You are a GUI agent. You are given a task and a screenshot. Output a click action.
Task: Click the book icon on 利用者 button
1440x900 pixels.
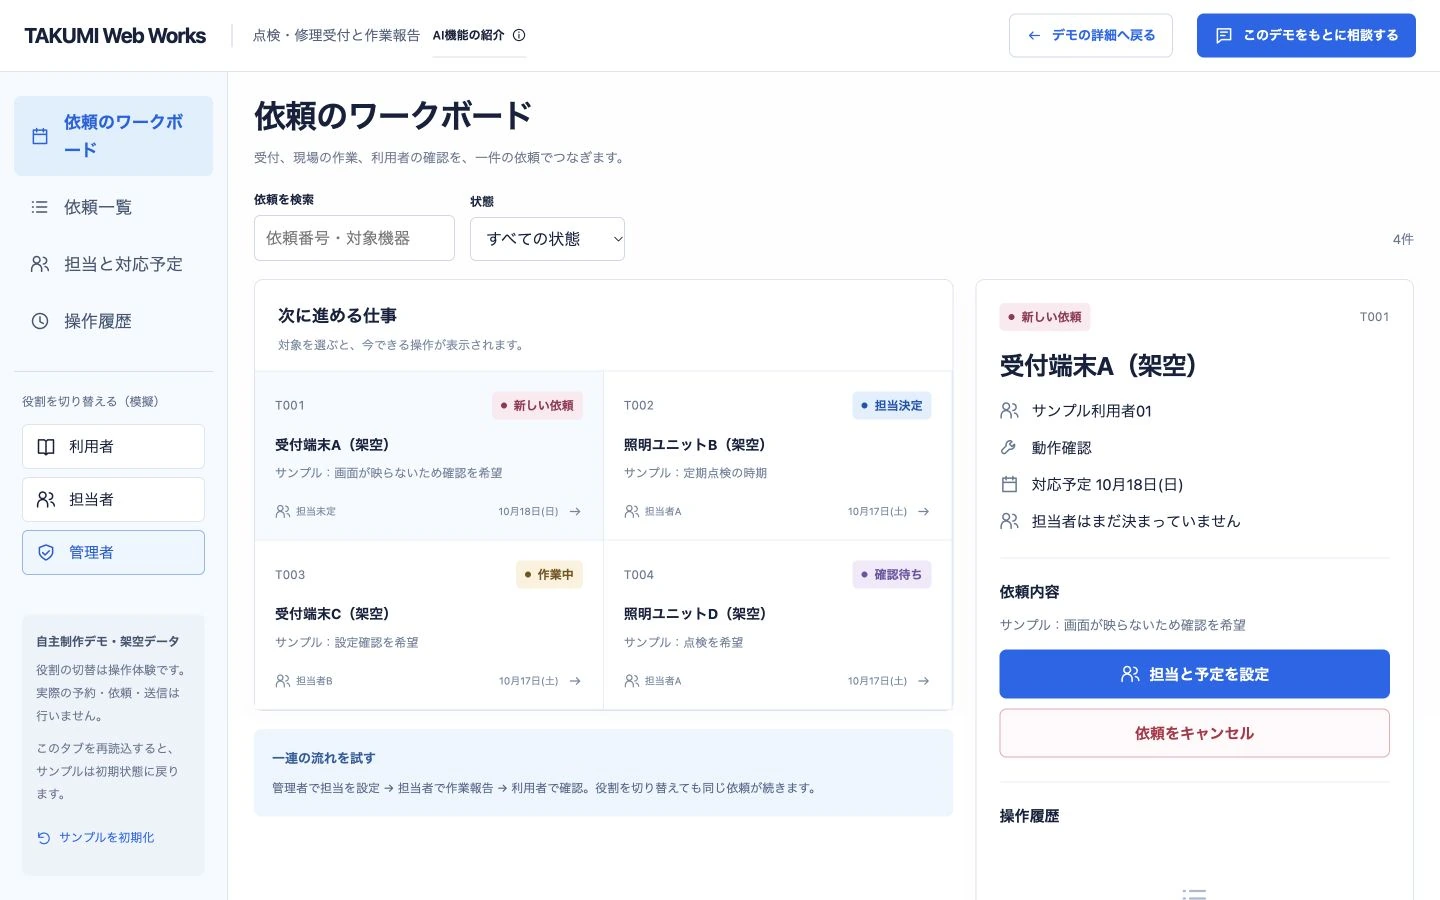tap(46, 447)
